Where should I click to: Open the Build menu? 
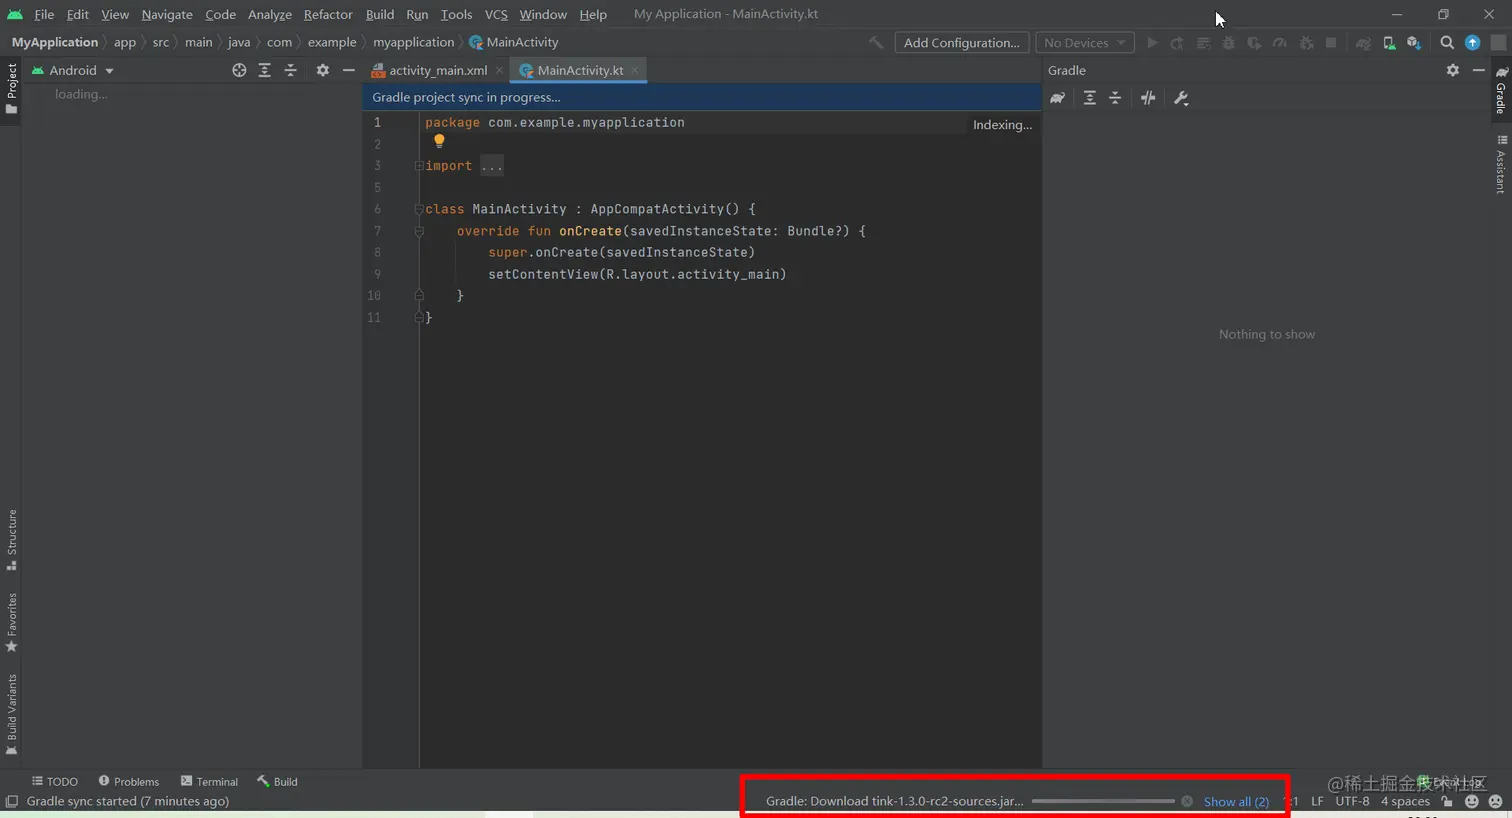tap(380, 14)
